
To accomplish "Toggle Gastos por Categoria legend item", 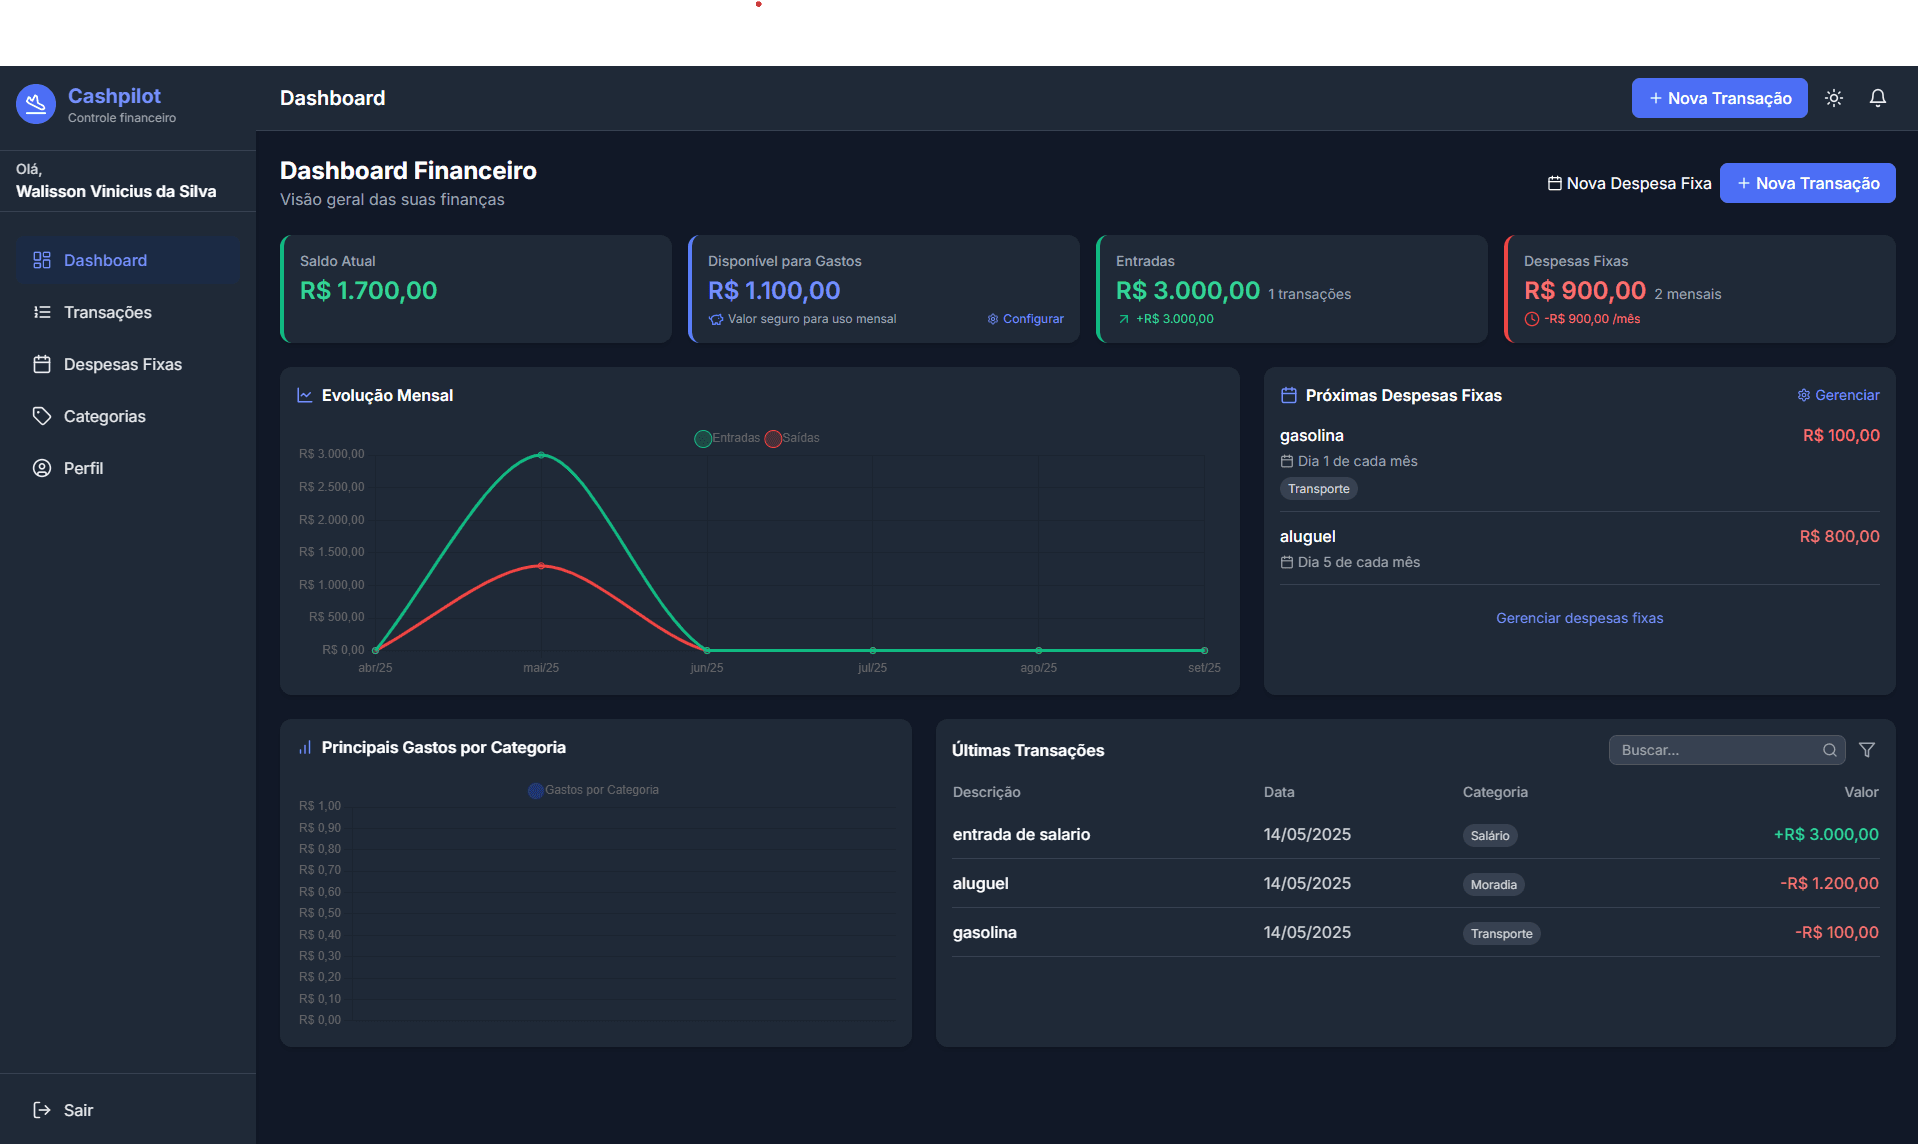I will click(593, 790).
